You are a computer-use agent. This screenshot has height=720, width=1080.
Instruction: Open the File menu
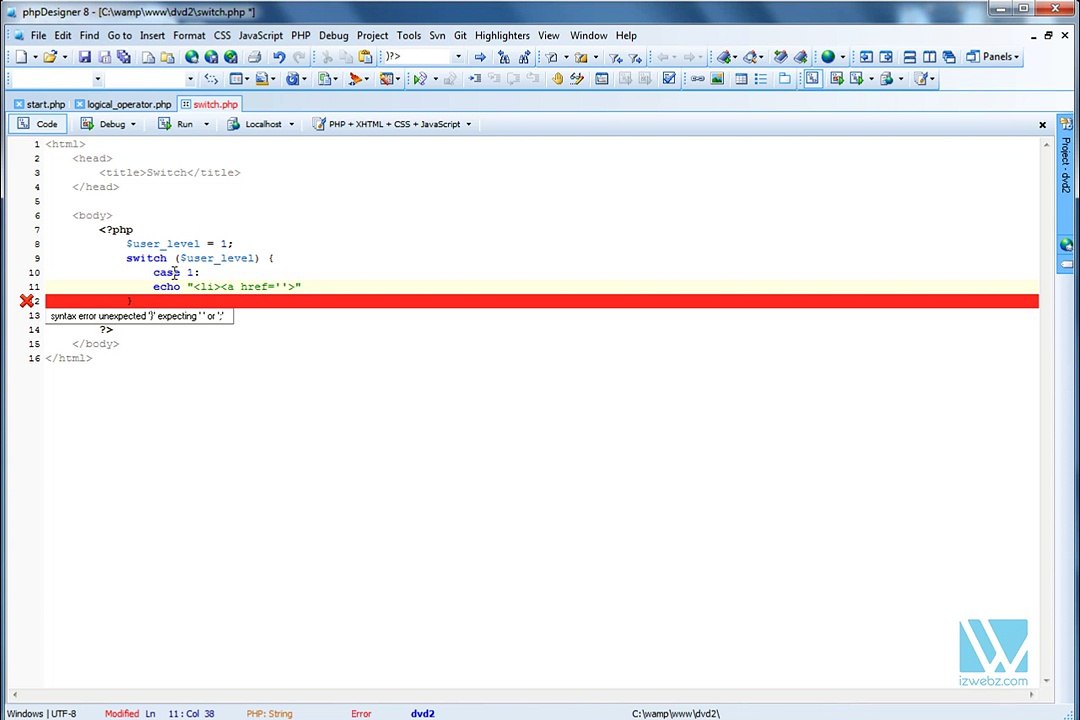click(39, 35)
